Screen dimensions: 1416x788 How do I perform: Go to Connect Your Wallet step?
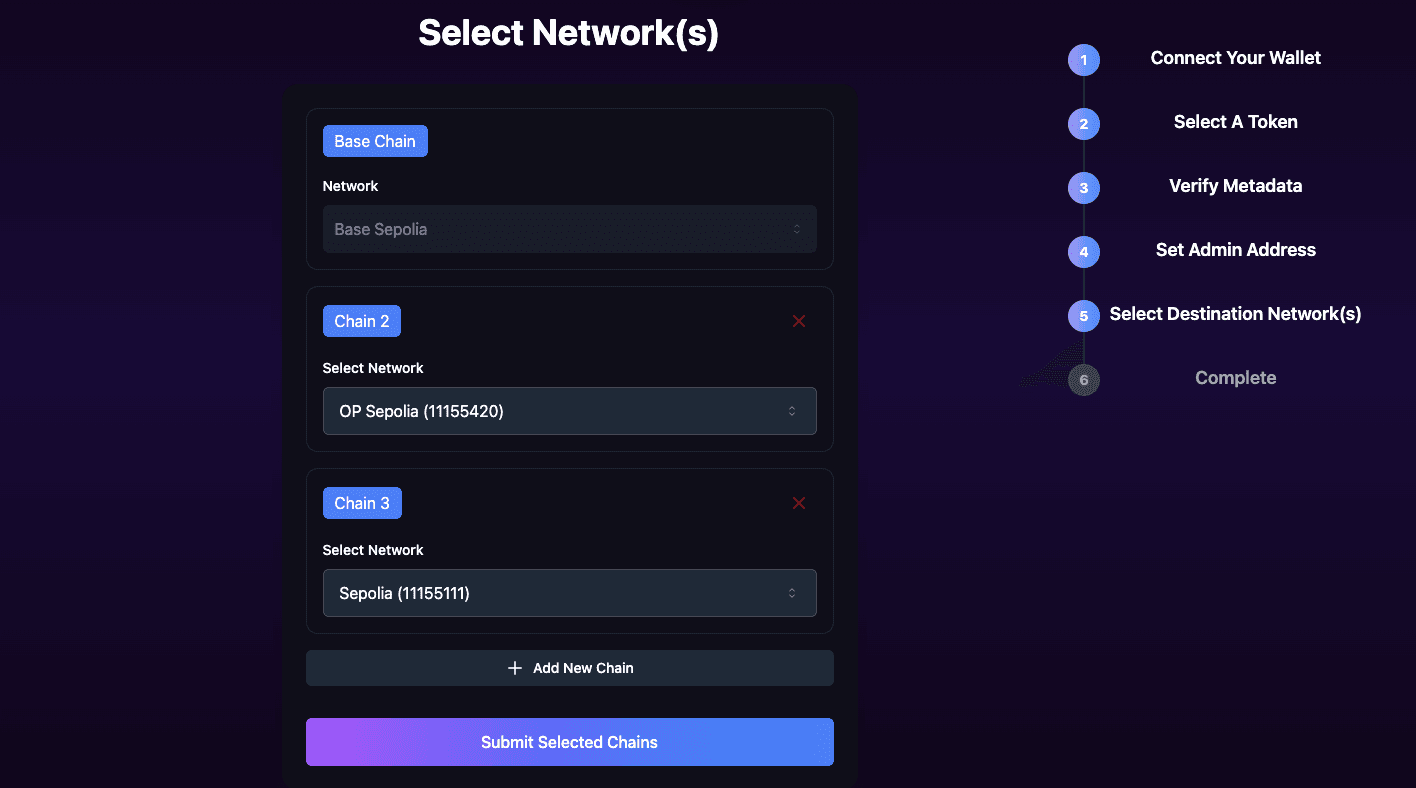pos(1235,58)
